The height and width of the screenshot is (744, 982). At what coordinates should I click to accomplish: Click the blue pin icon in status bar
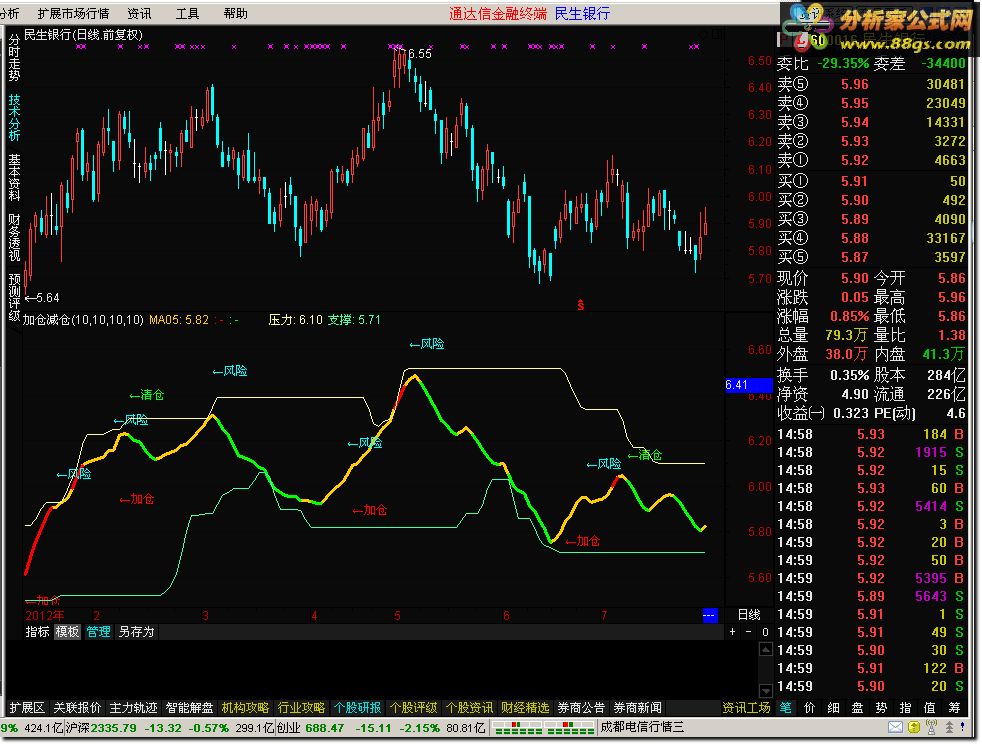tap(963, 727)
